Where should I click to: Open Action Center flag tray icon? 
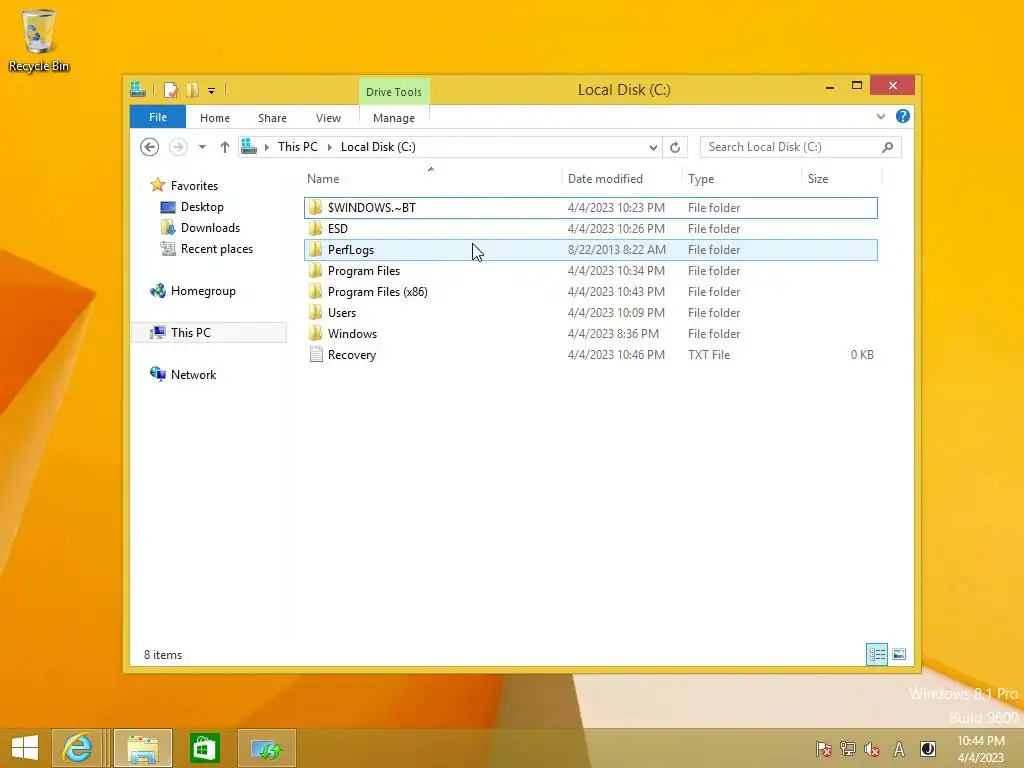pyautogui.click(x=824, y=749)
